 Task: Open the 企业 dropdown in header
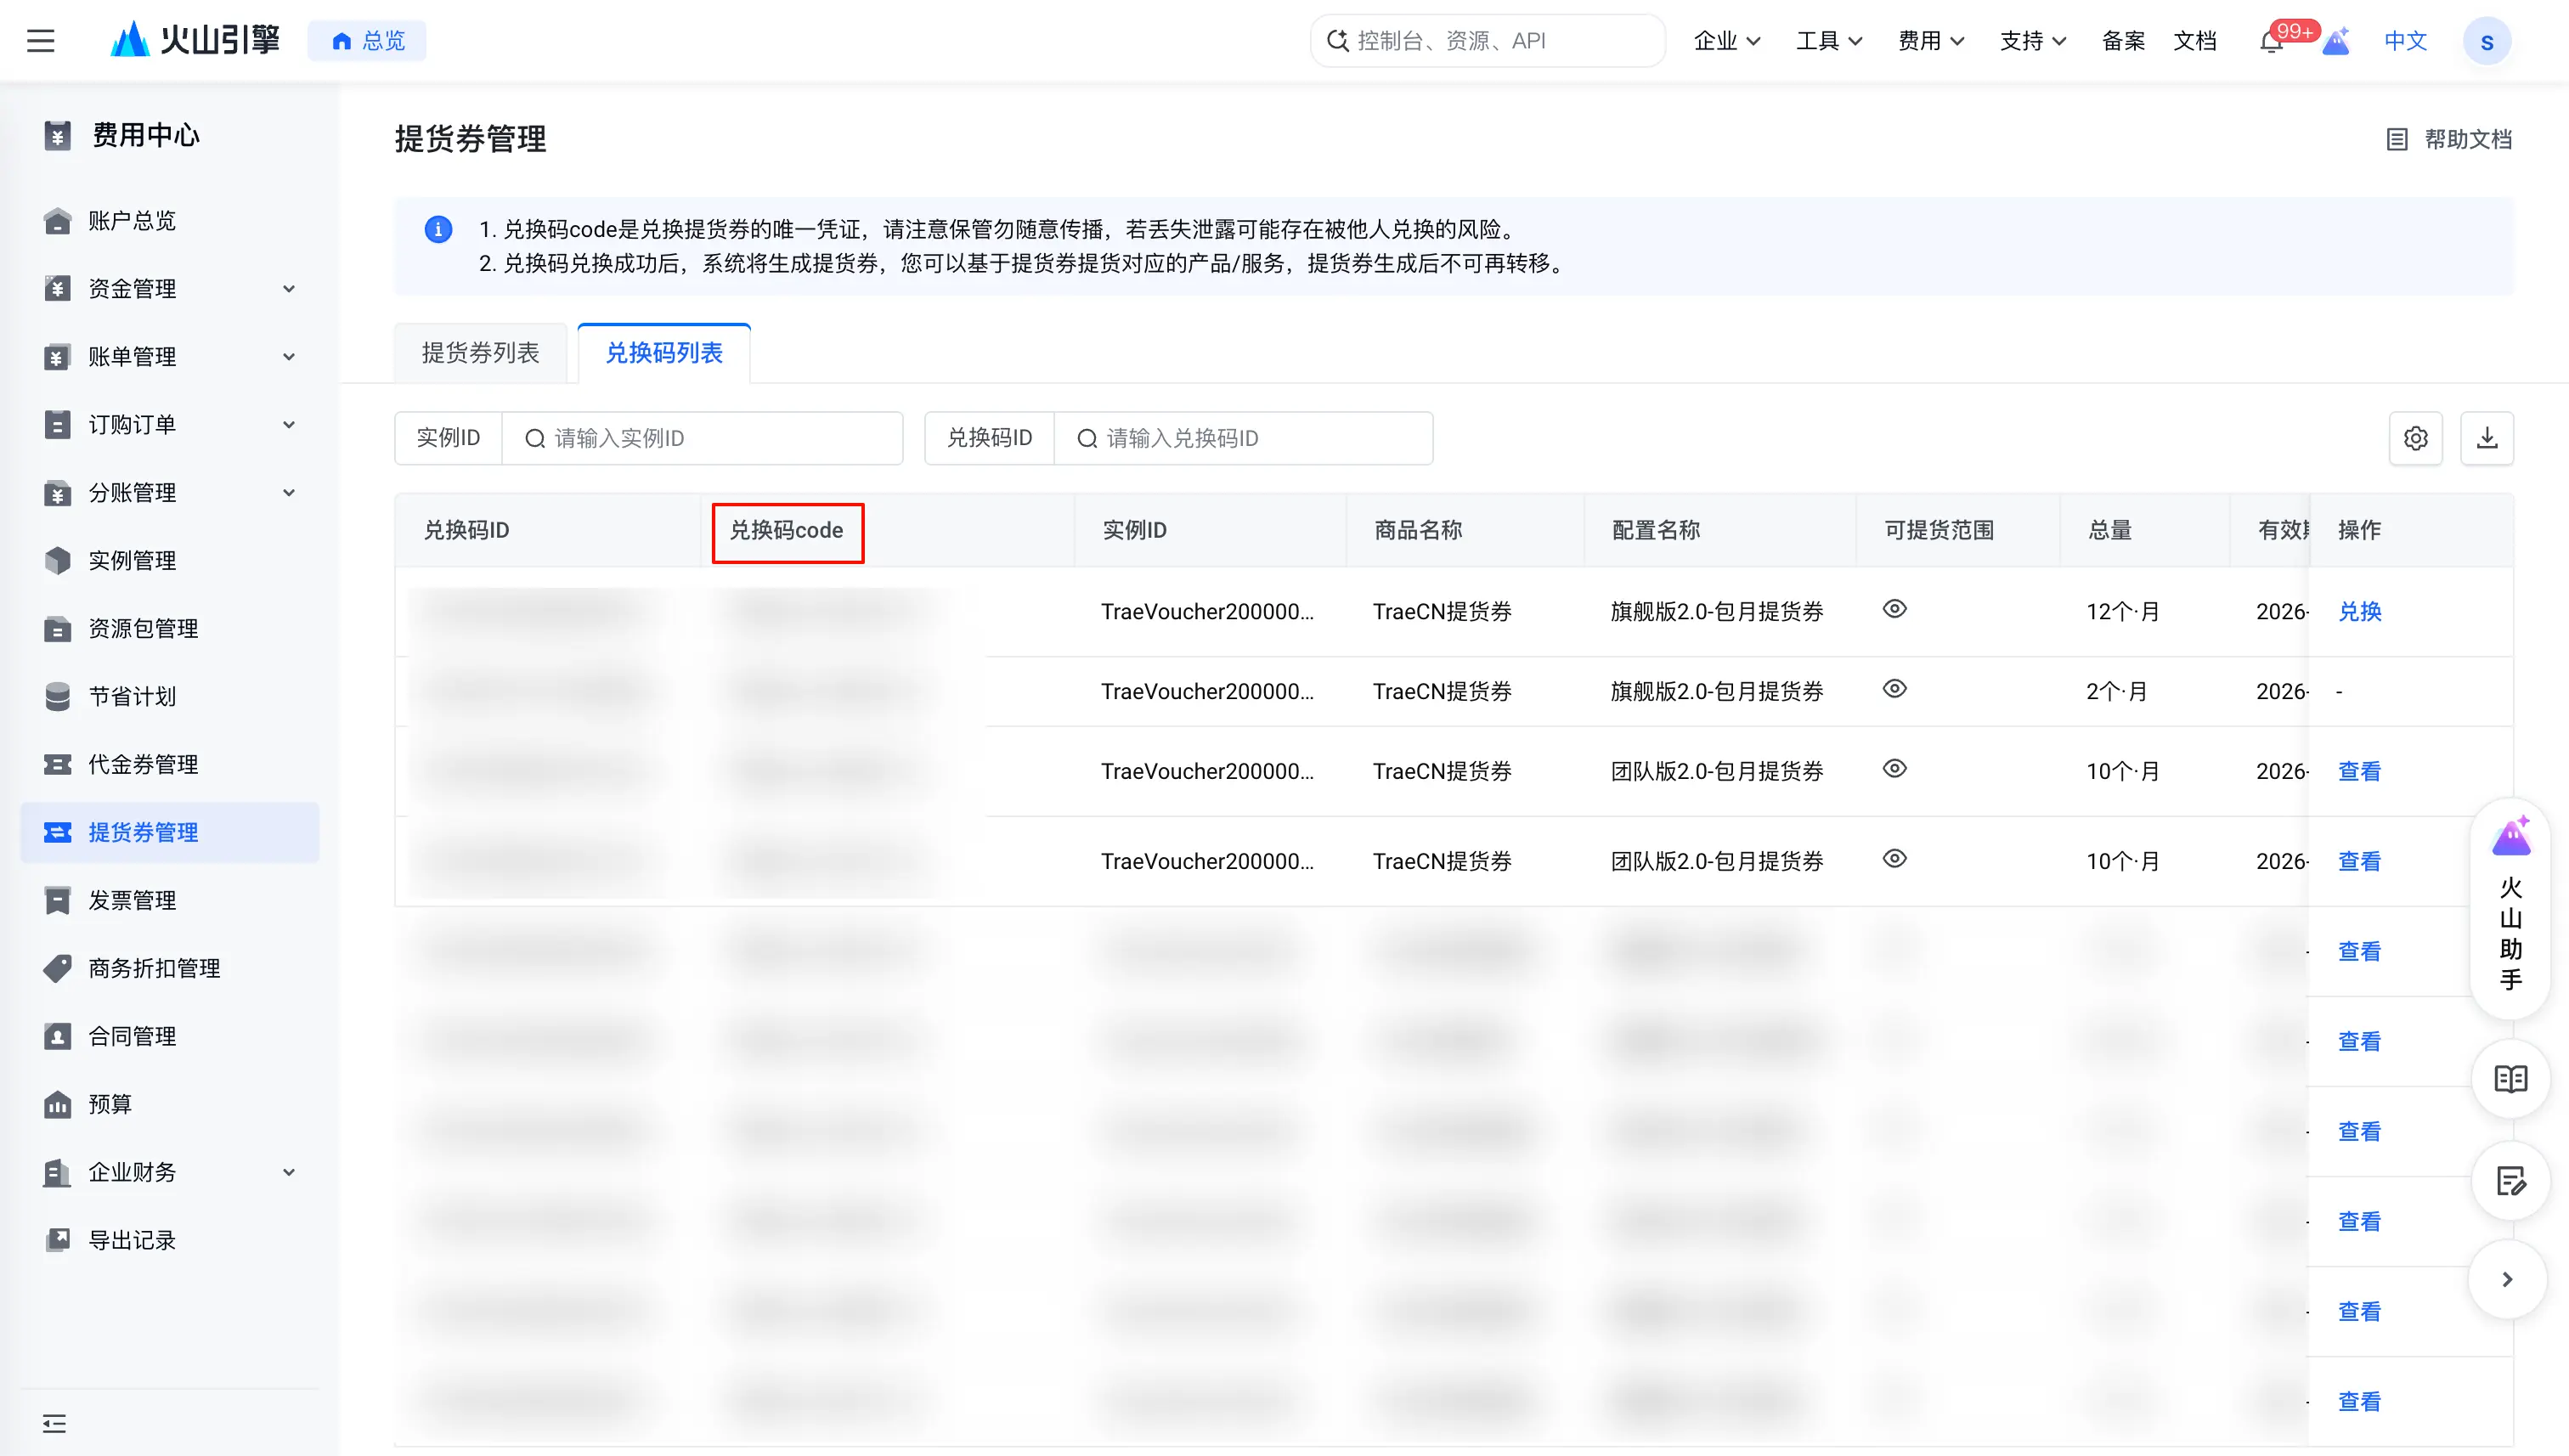pyautogui.click(x=1727, y=41)
